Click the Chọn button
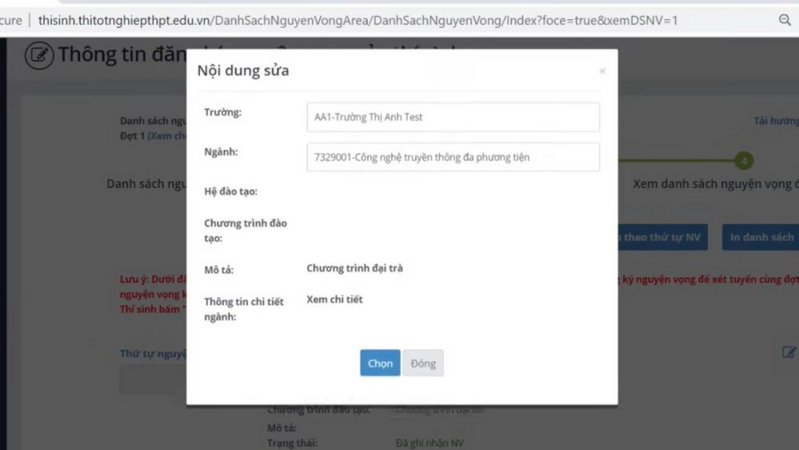Image resolution: width=799 pixels, height=450 pixels. coord(380,363)
